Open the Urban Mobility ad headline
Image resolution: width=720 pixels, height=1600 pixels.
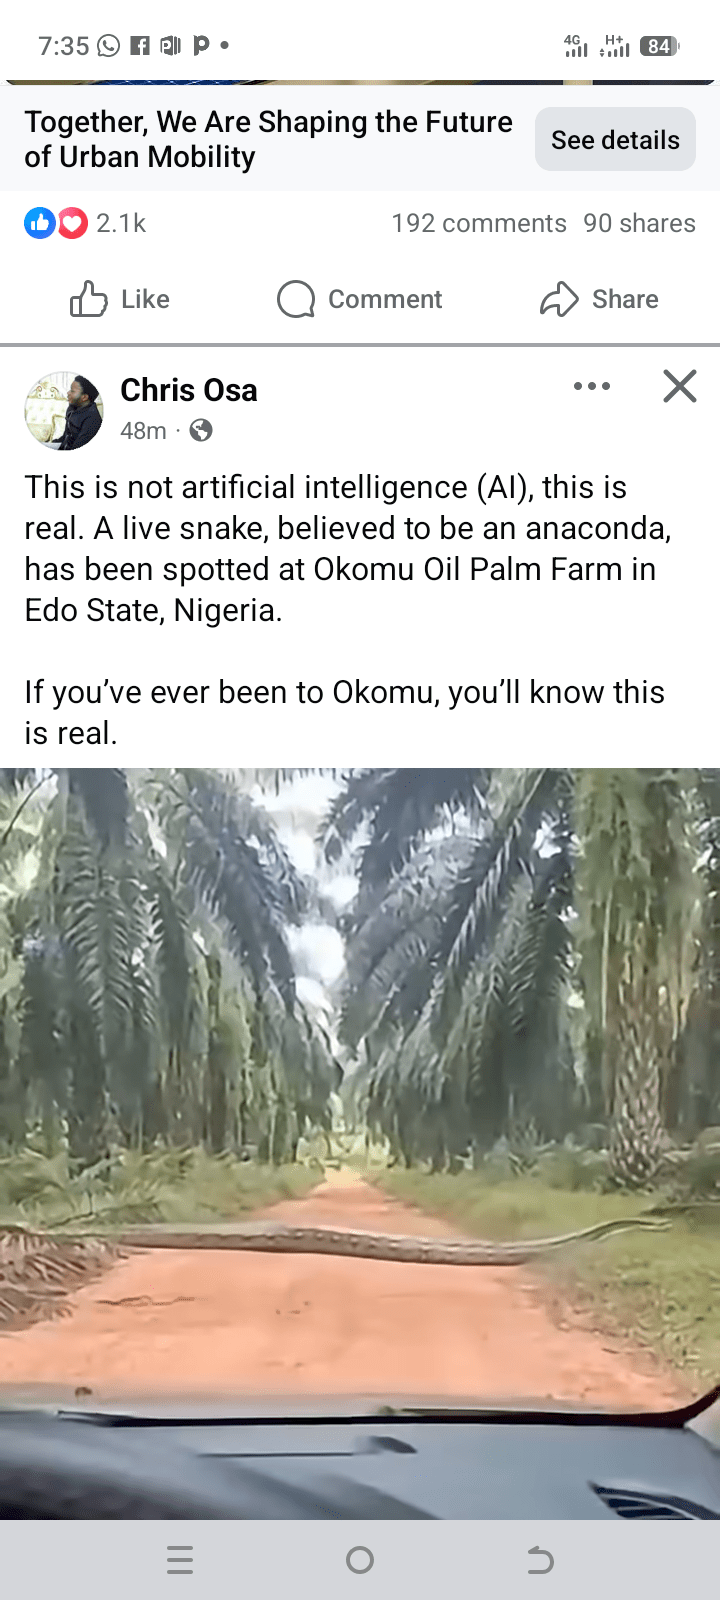[268, 139]
